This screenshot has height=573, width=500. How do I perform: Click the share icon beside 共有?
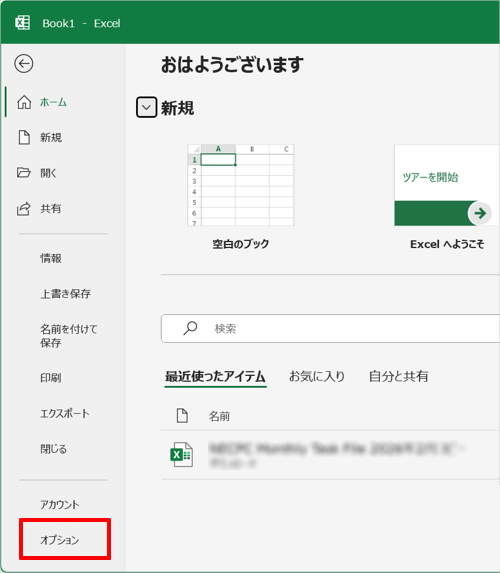(x=24, y=208)
